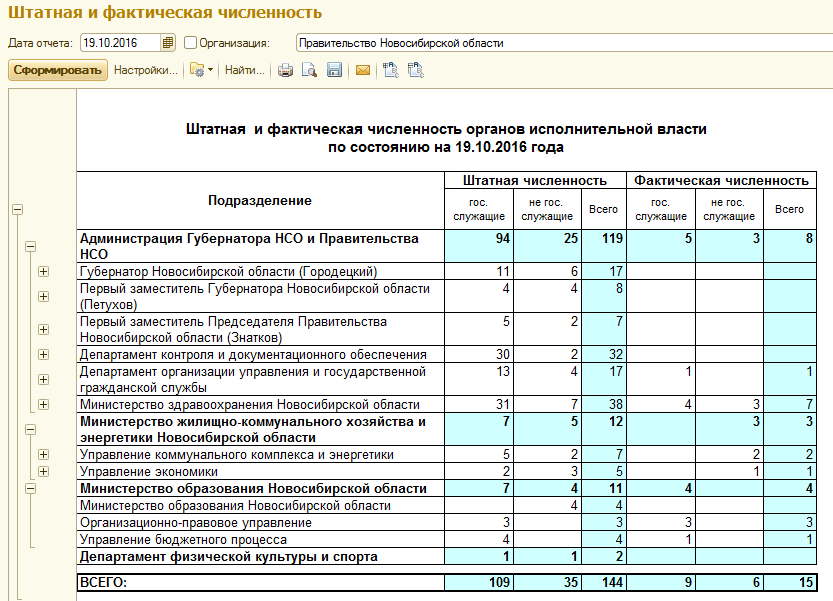Image resolution: width=833 pixels, height=601 pixels.
Task: Click the print report icon
Action: [x=285, y=70]
